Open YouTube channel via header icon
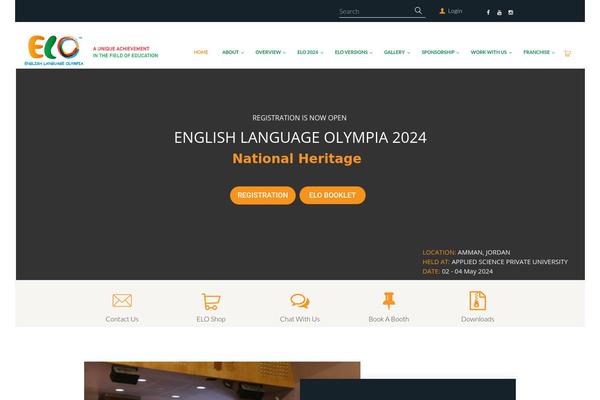Screen dimensions: 600x400 tap(499, 12)
